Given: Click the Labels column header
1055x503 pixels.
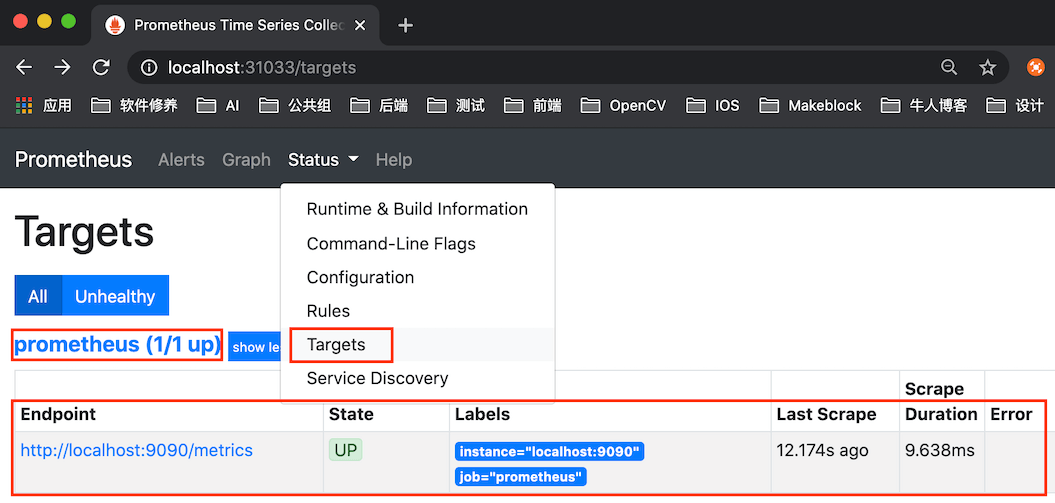Looking at the screenshot, I should [482, 414].
